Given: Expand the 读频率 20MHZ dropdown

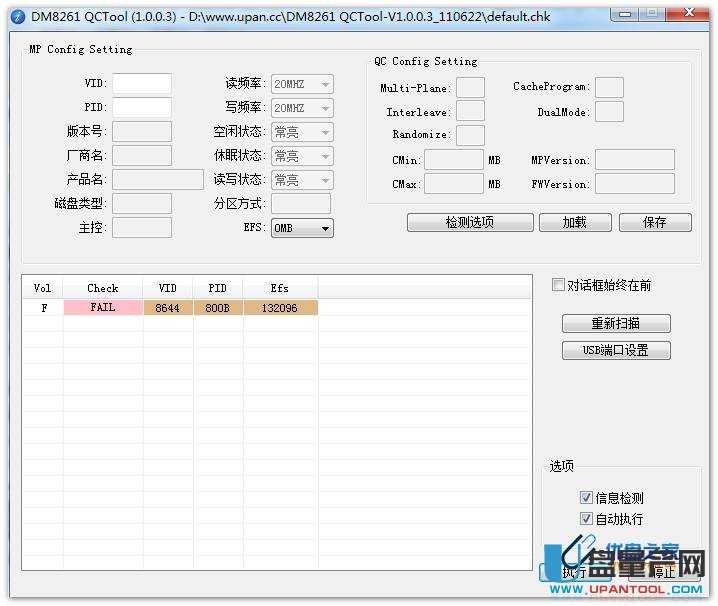Looking at the screenshot, I should click(x=302, y=84).
